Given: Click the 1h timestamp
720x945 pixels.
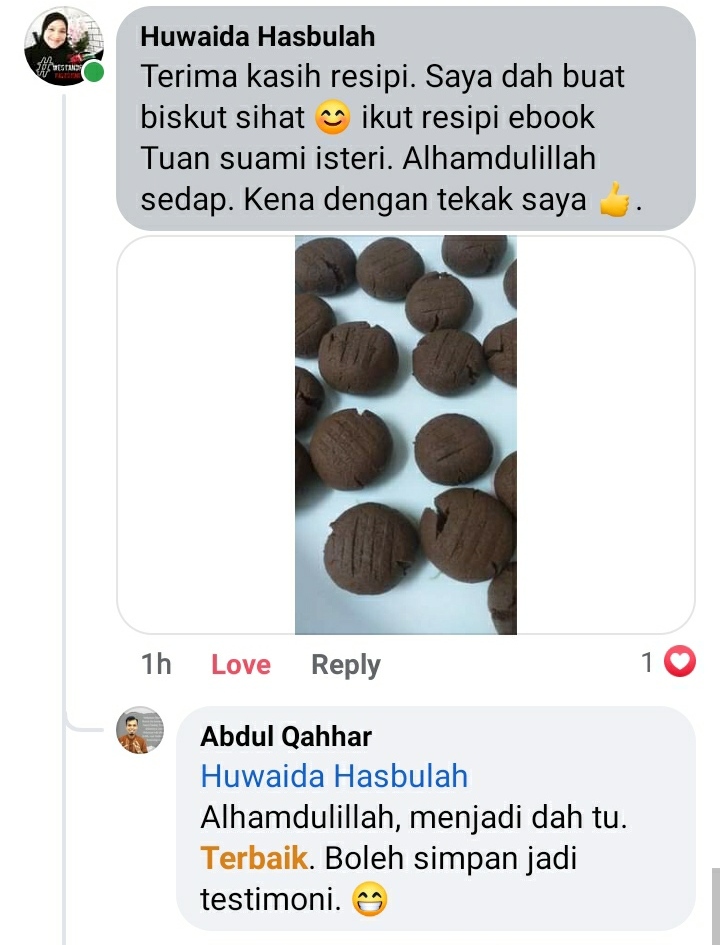Looking at the screenshot, I should tap(156, 665).
